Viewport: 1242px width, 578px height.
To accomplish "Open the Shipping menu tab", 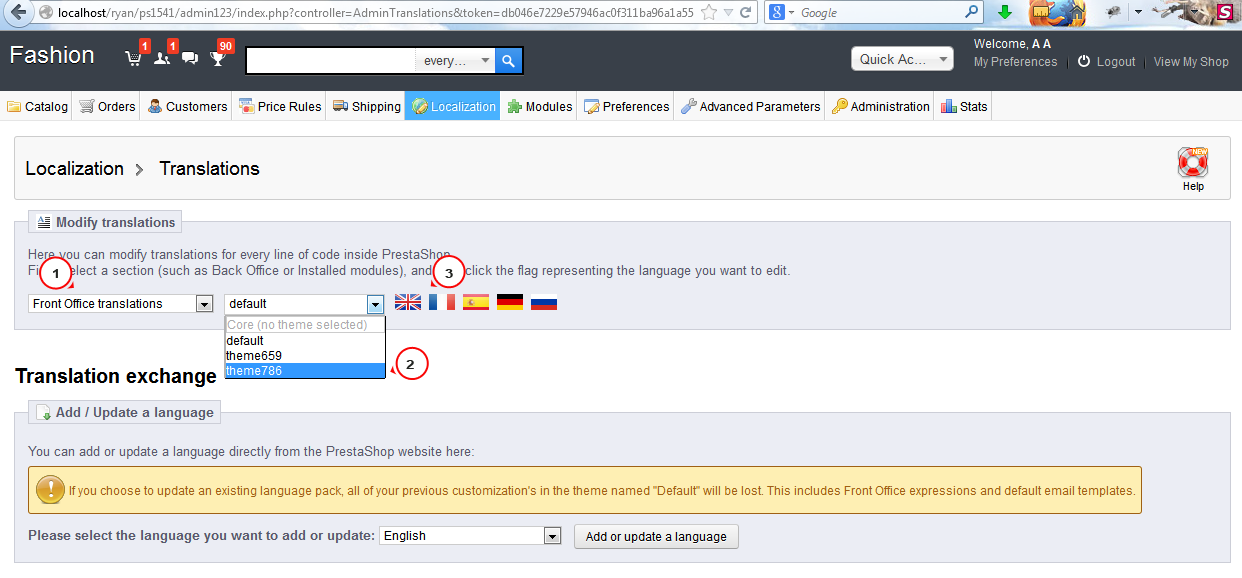I will (x=367, y=107).
